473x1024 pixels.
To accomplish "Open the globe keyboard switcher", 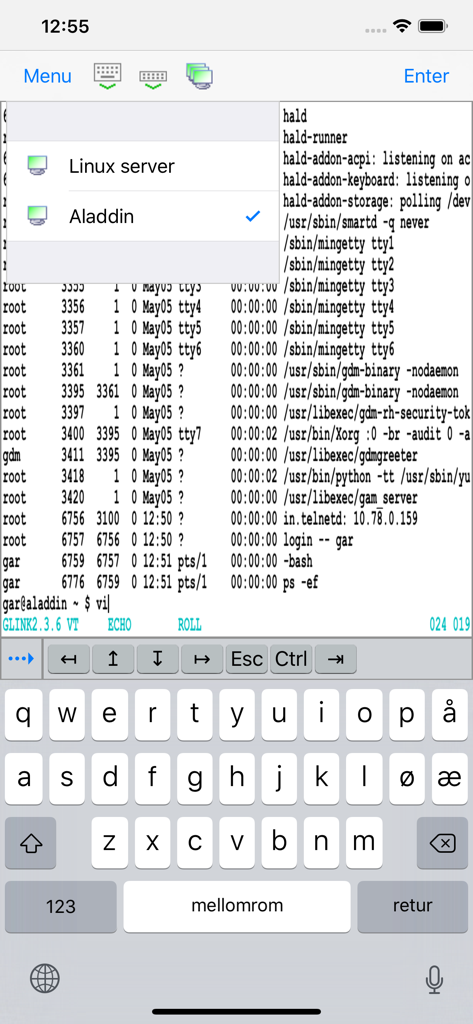I will pyautogui.click(x=45, y=978).
